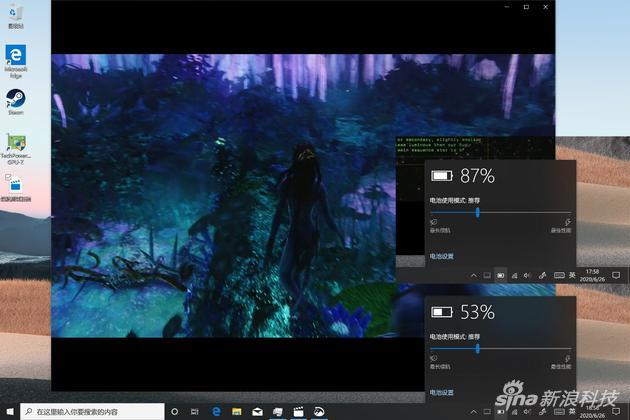Click best battery life icon in 87% flyout

click(x=434, y=222)
